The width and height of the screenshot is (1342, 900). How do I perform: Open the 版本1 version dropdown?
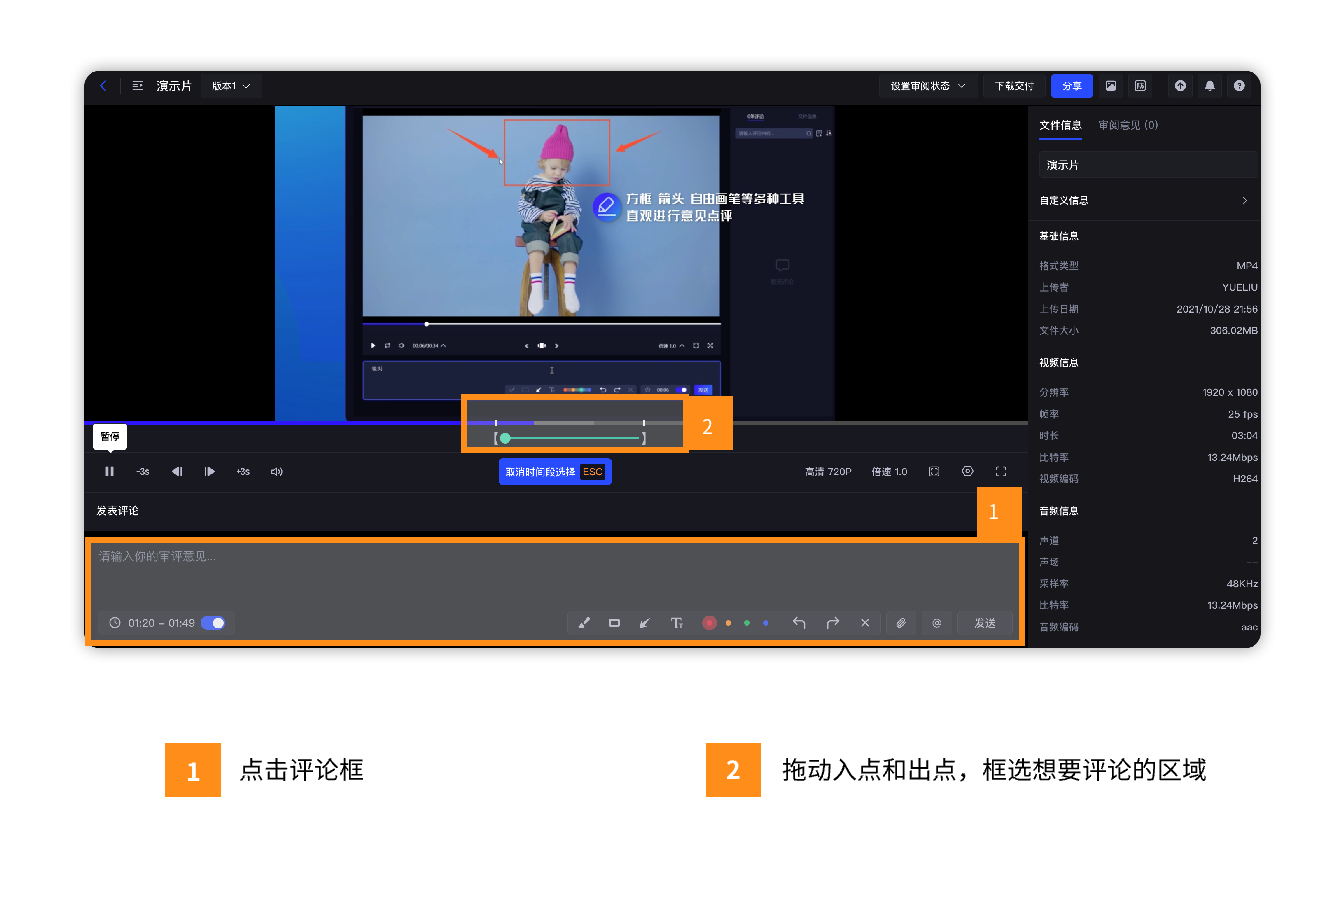tap(231, 86)
